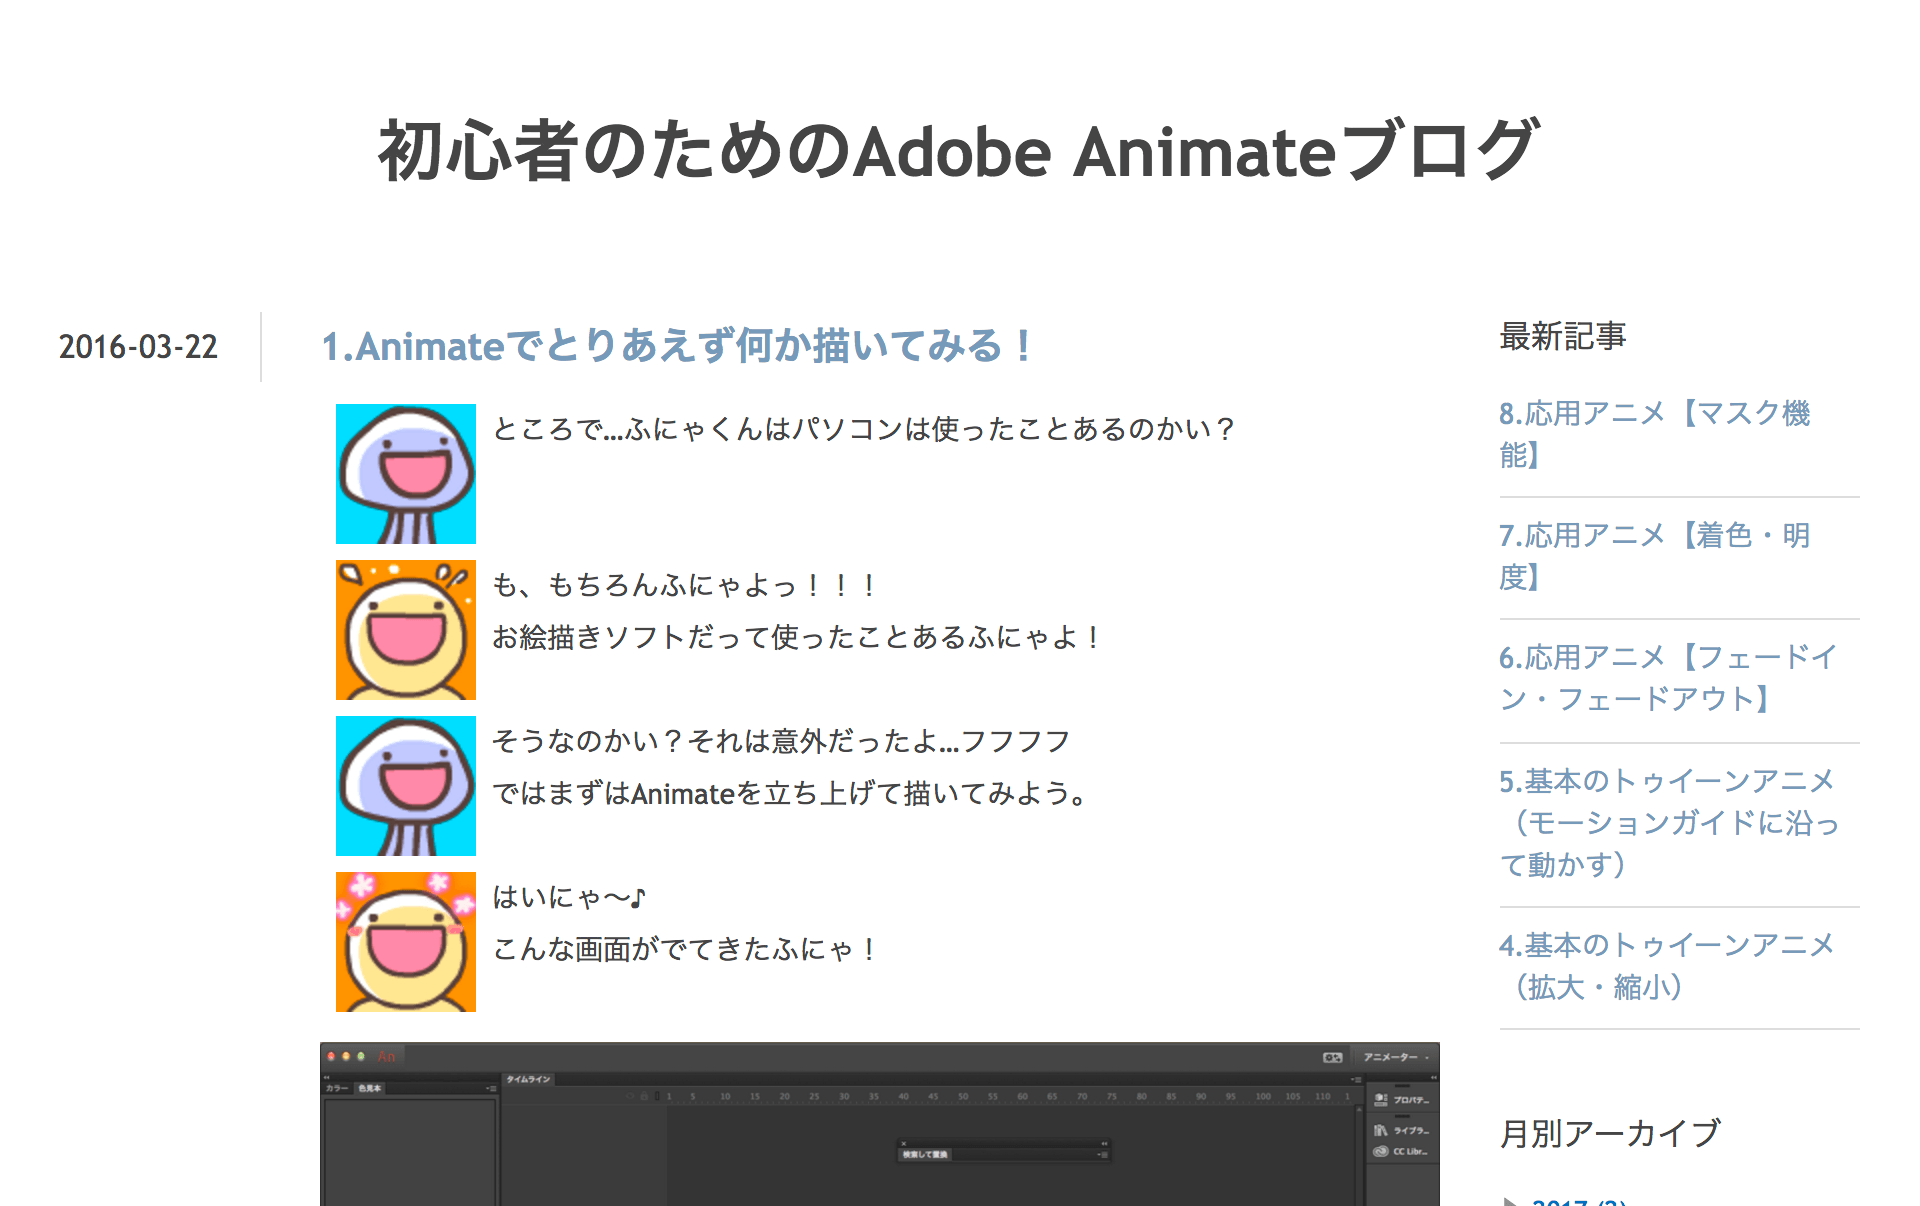Open the color panel options menu icon
Image resolution: width=1920 pixels, height=1206 pixels.
click(x=490, y=1088)
